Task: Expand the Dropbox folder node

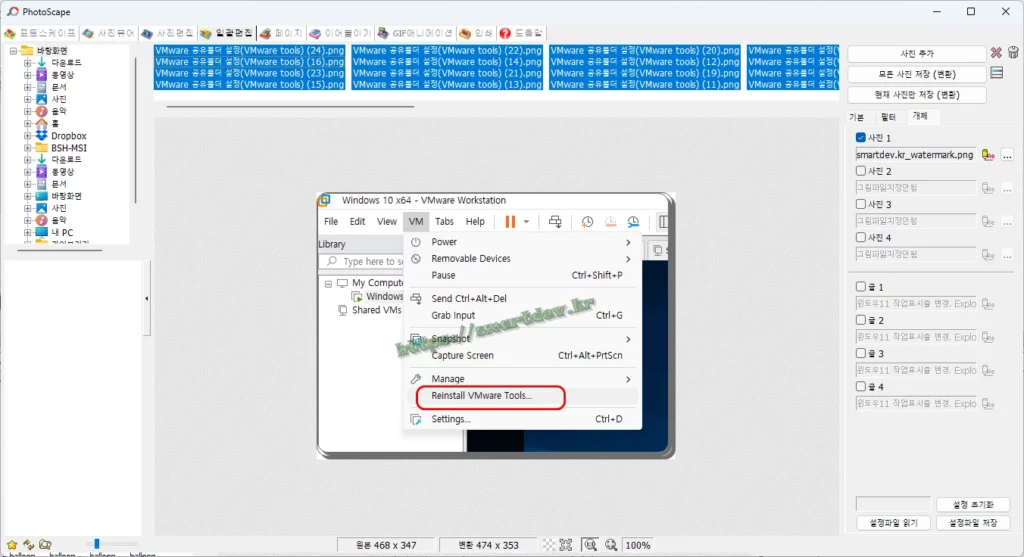Action: pyautogui.click(x=27, y=136)
